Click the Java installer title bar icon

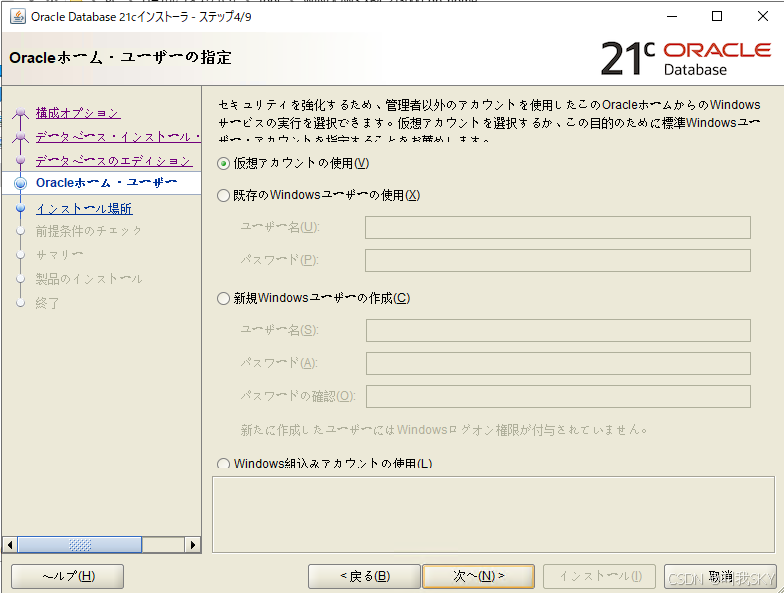[18, 16]
